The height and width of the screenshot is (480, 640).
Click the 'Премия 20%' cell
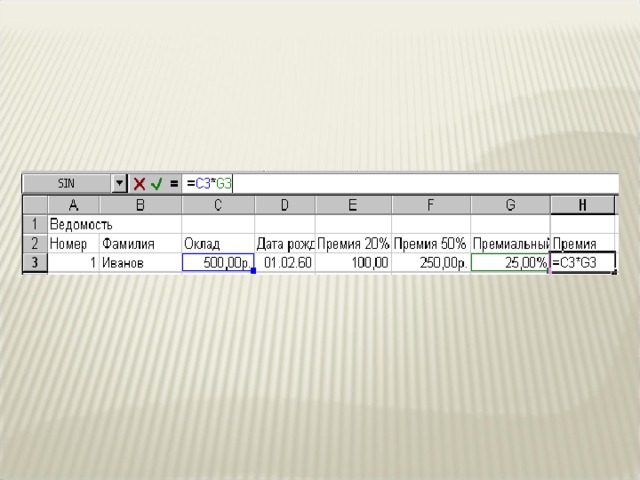pos(353,244)
